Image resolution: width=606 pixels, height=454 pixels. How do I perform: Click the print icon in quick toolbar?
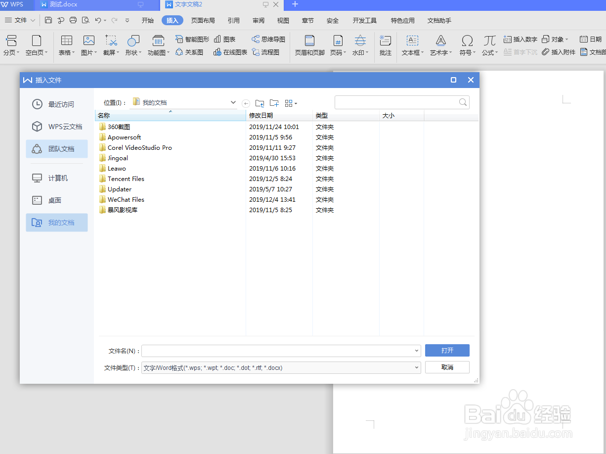[73, 20]
